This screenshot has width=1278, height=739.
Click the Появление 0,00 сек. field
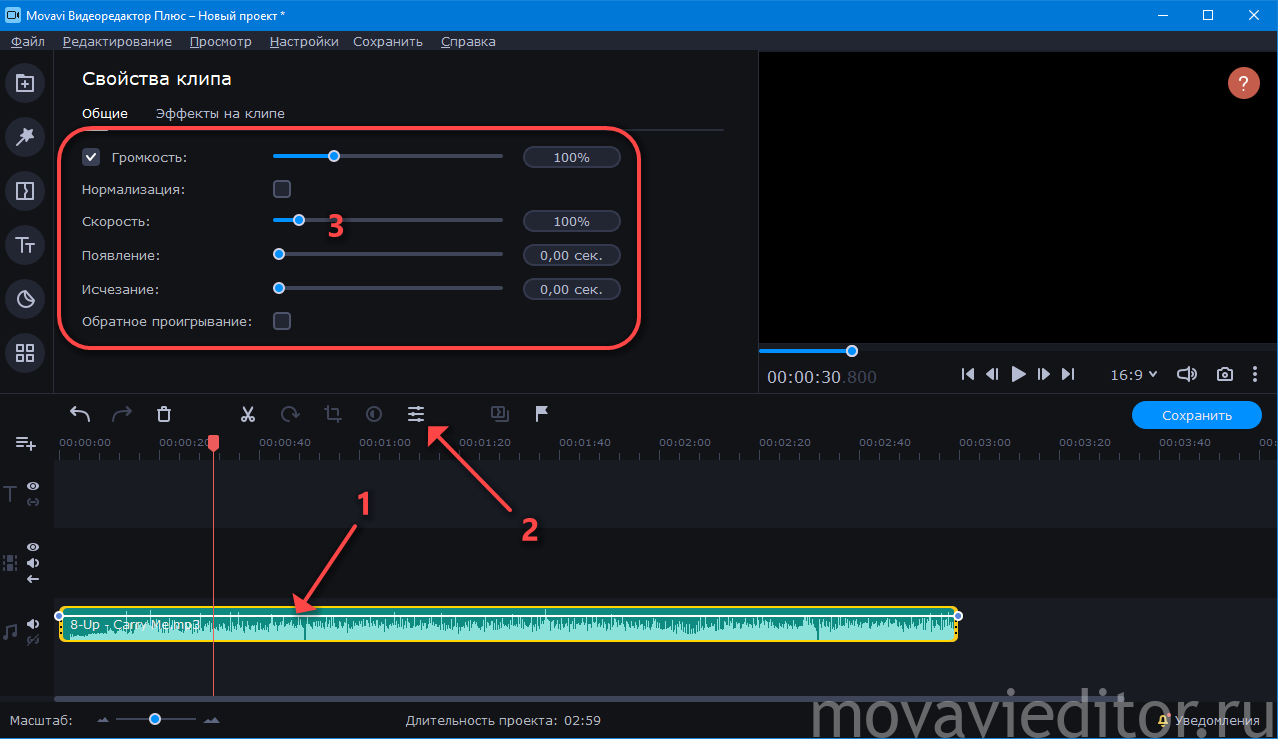572,255
